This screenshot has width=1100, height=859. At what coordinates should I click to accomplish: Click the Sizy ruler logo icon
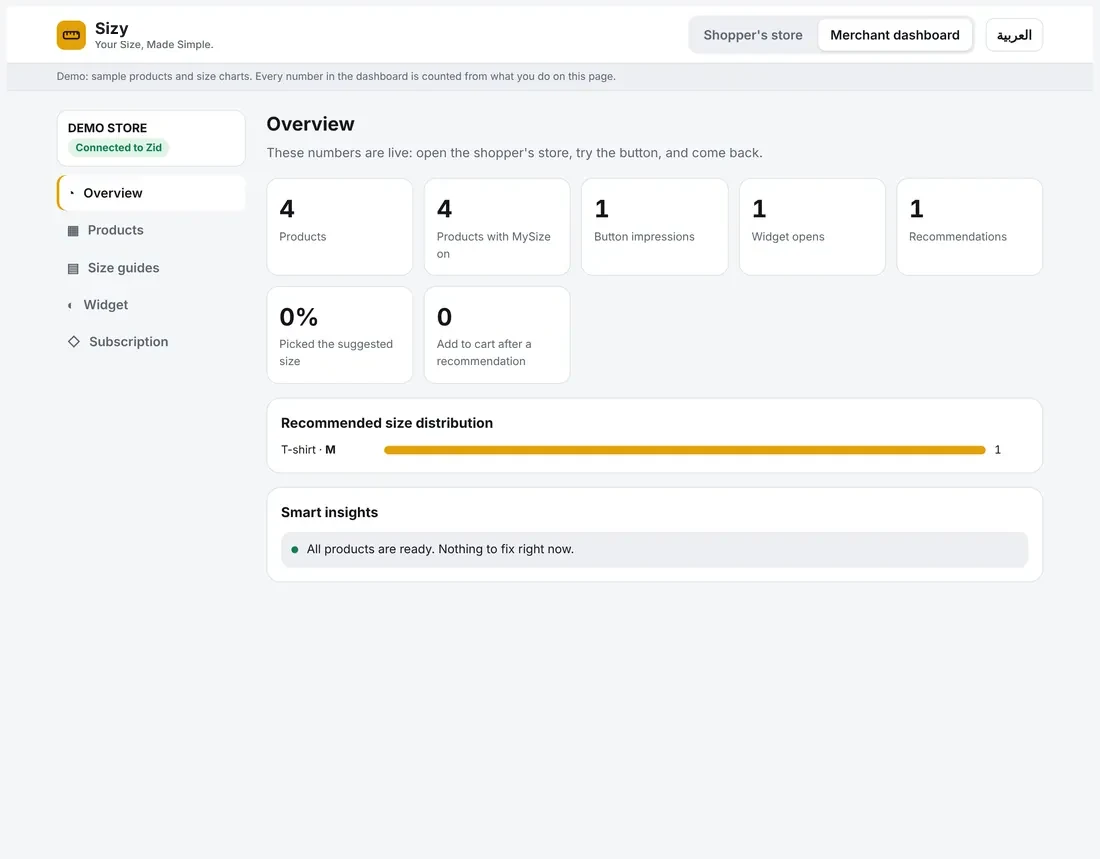[x=71, y=35]
